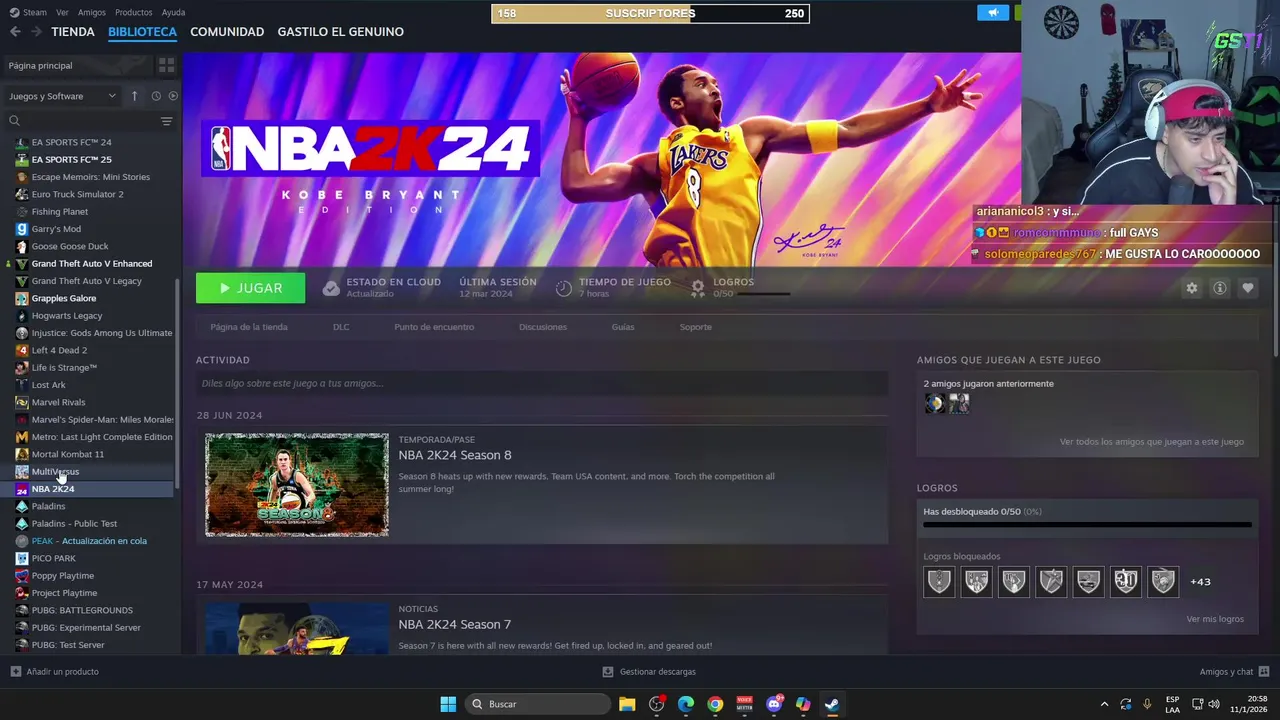Click Añadir un producto
The image size is (1280, 720).
[x=55, y=672]
